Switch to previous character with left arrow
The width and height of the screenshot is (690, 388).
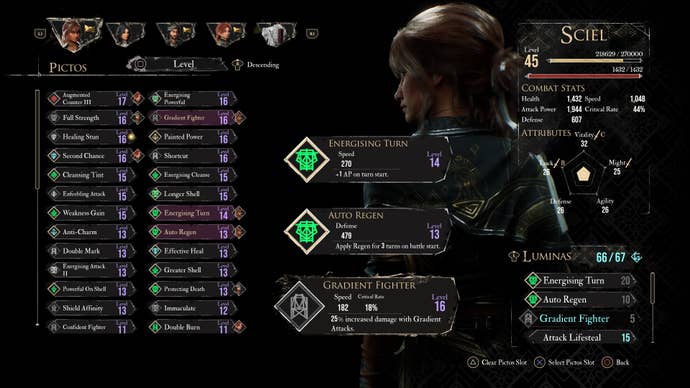click(40, 33)
